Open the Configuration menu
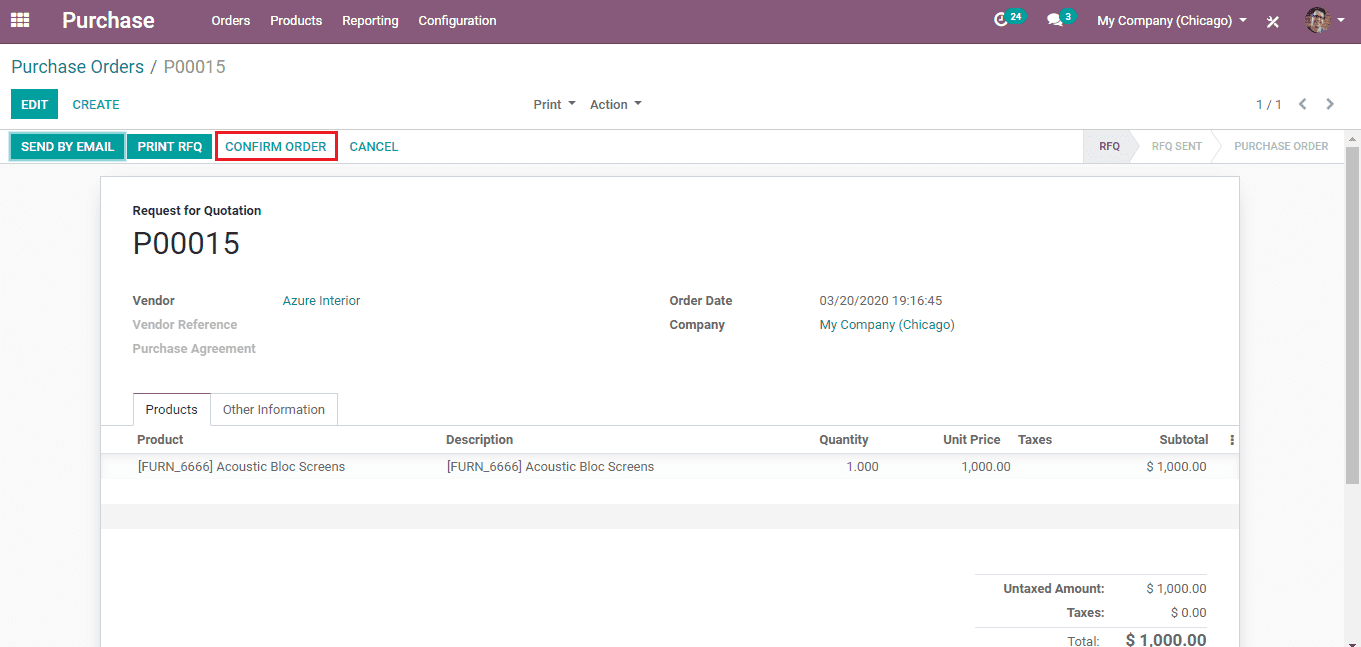The width and height of the screenshot is (1361, 647). tap(457, 20)
